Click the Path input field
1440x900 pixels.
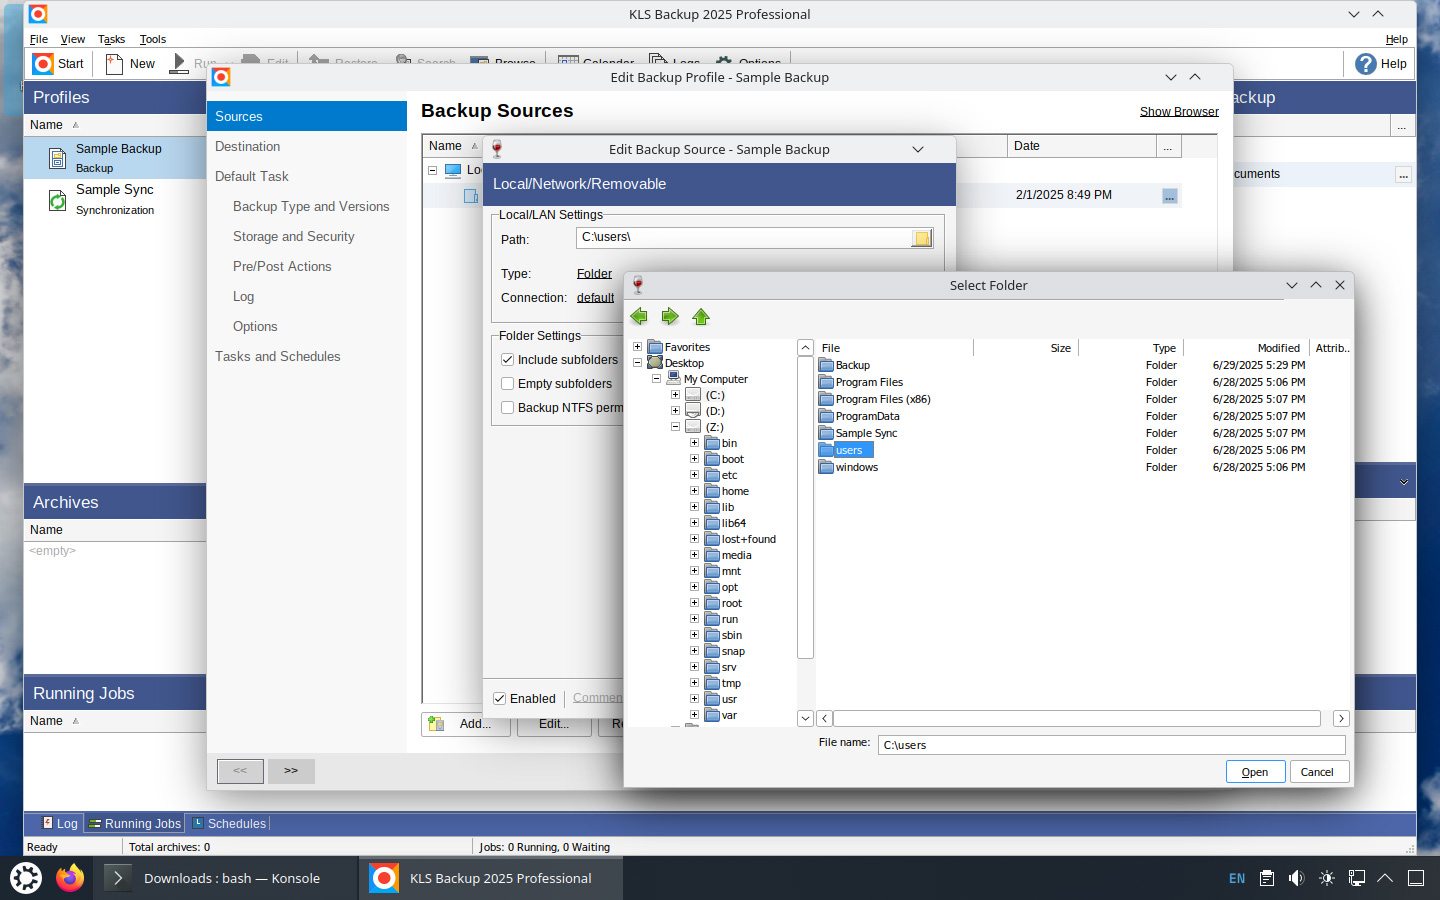pos(744,238)
